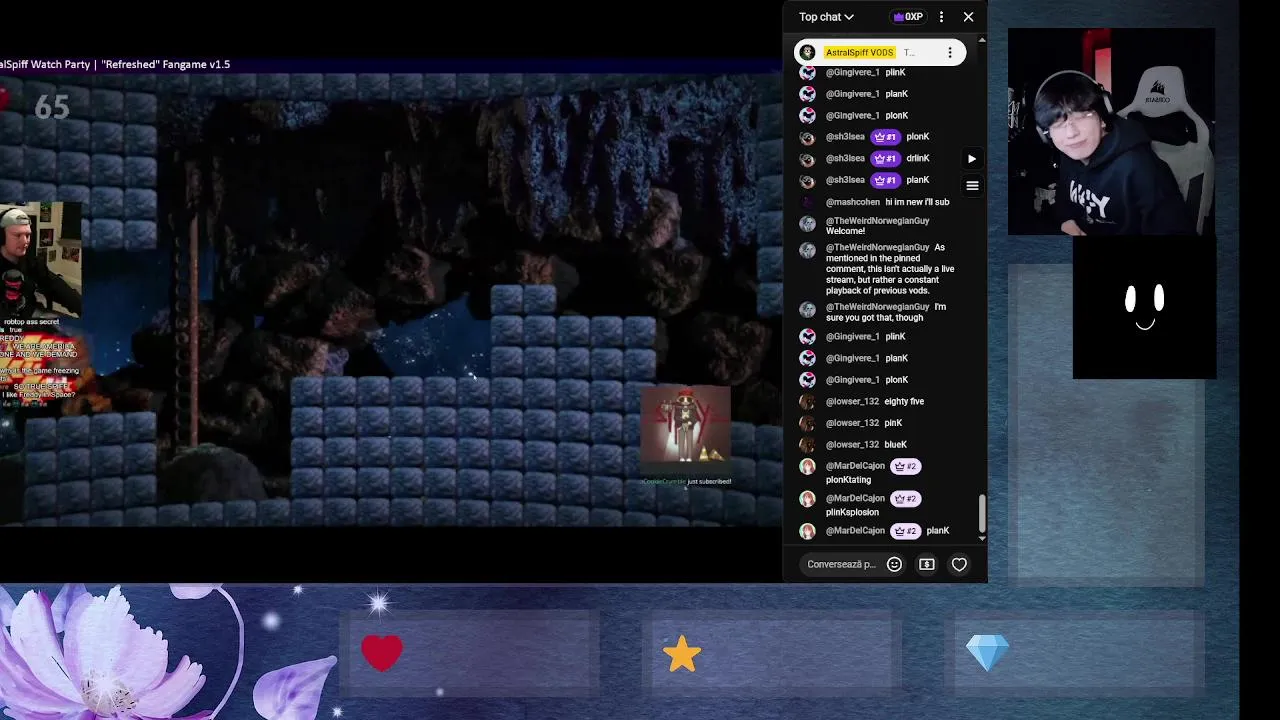Click the blue diamond icon in the bottom overlay
Image resolution: width=1280 pixels, height=720 pixels.
987,653
